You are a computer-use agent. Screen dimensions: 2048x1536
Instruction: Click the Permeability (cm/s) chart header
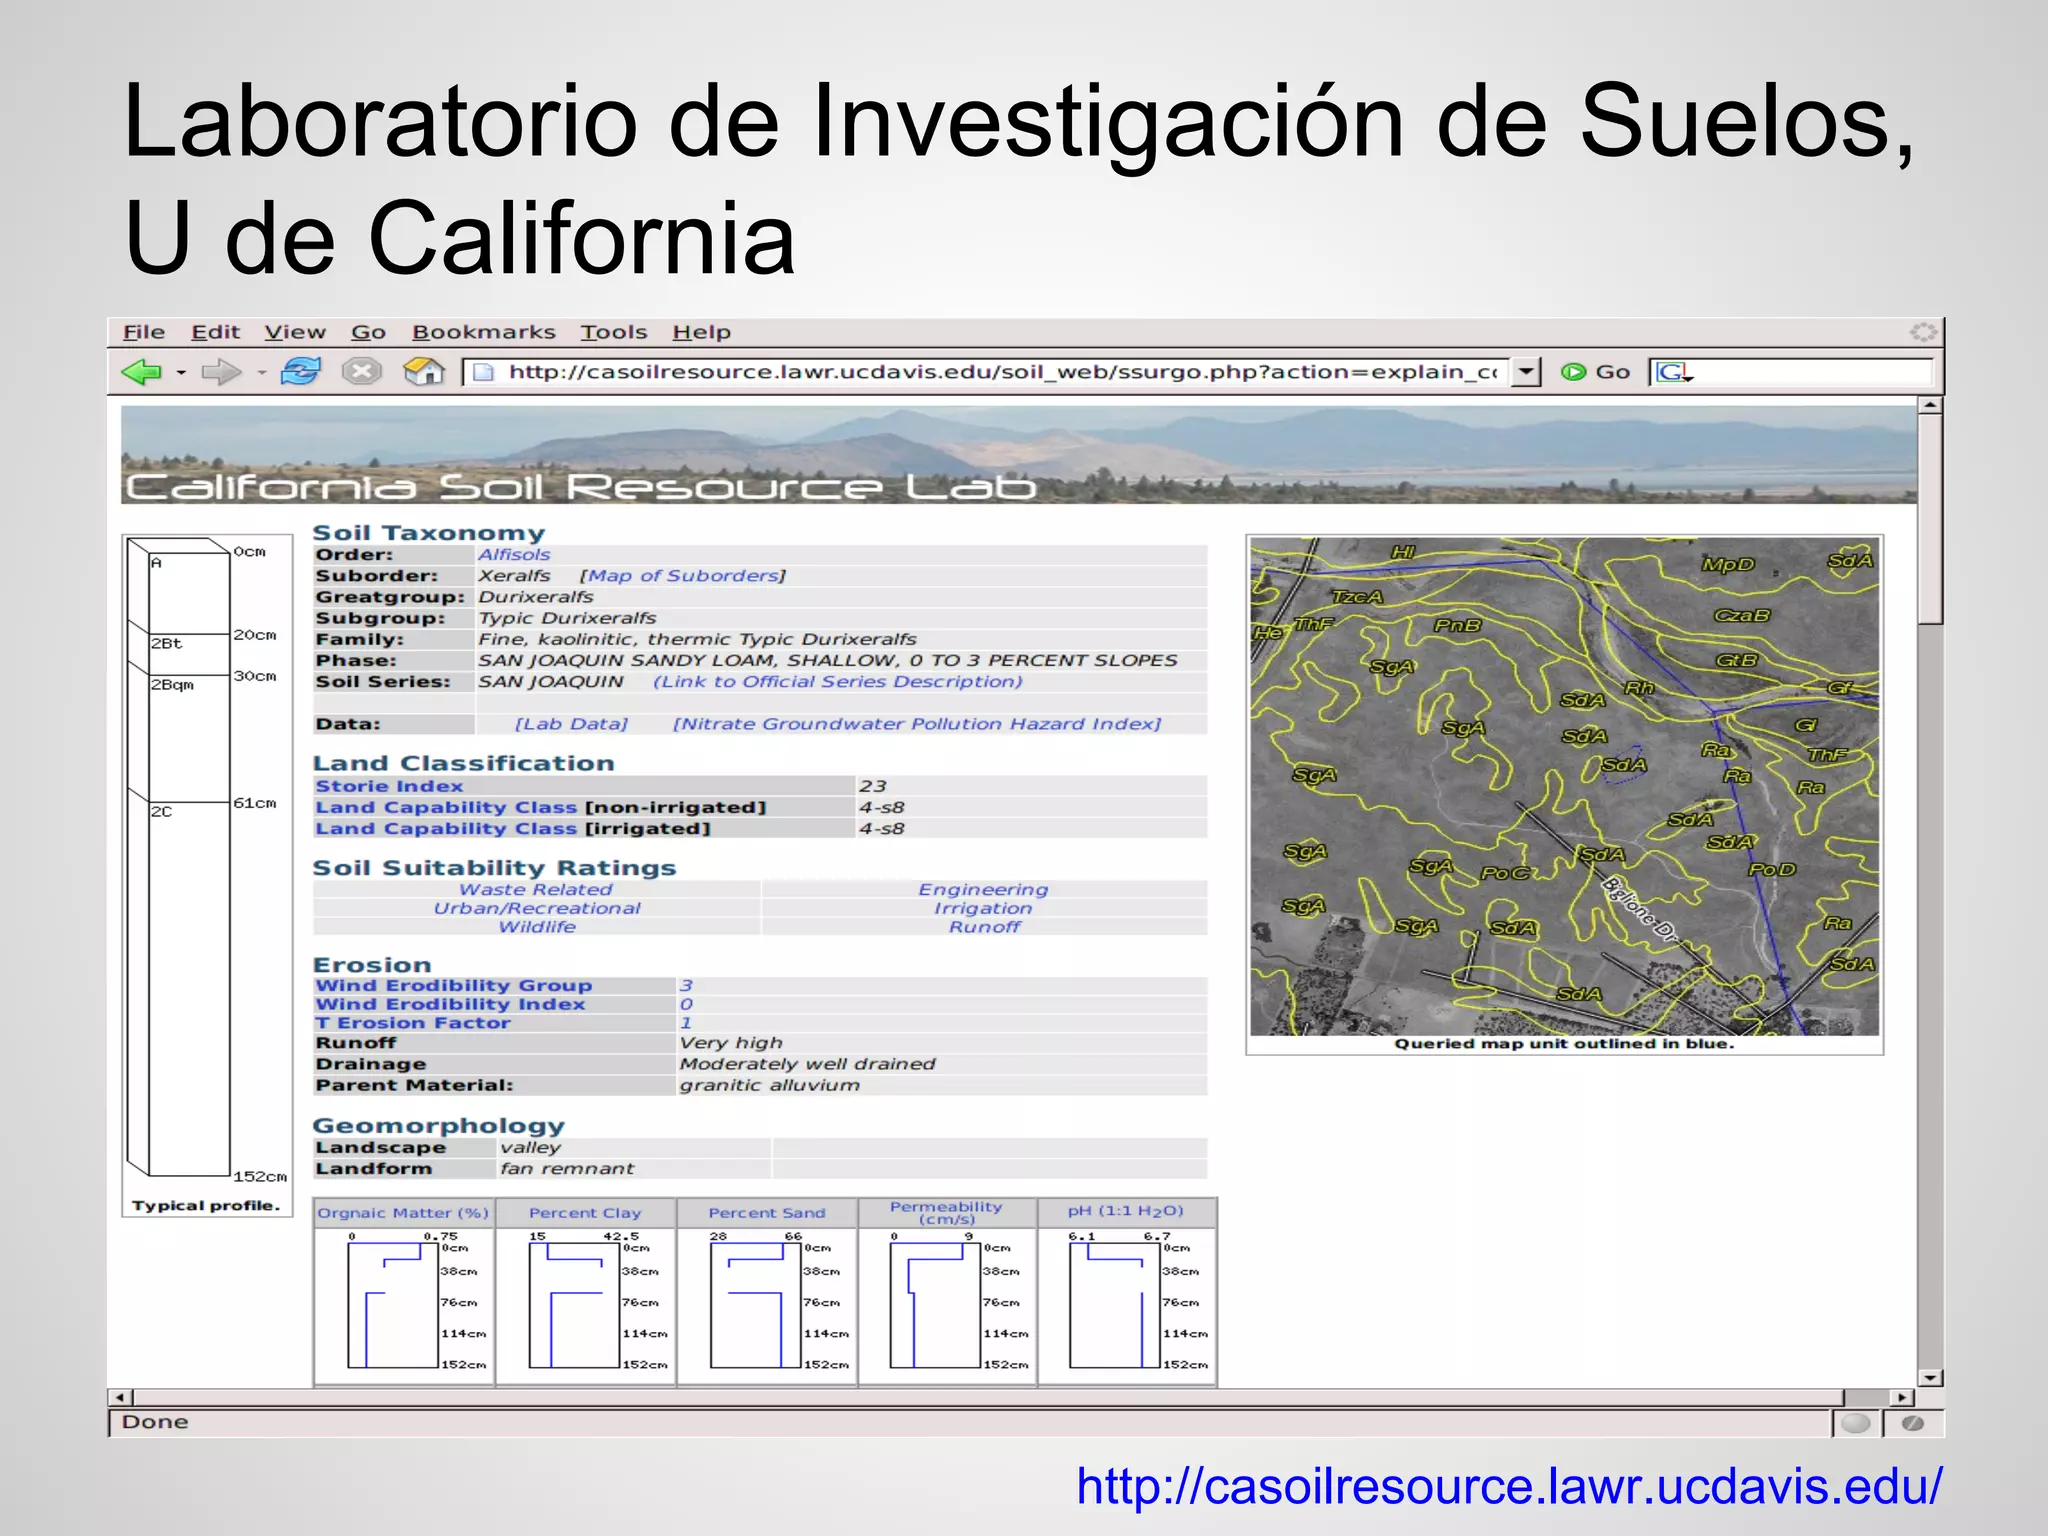pos(946,1213)
